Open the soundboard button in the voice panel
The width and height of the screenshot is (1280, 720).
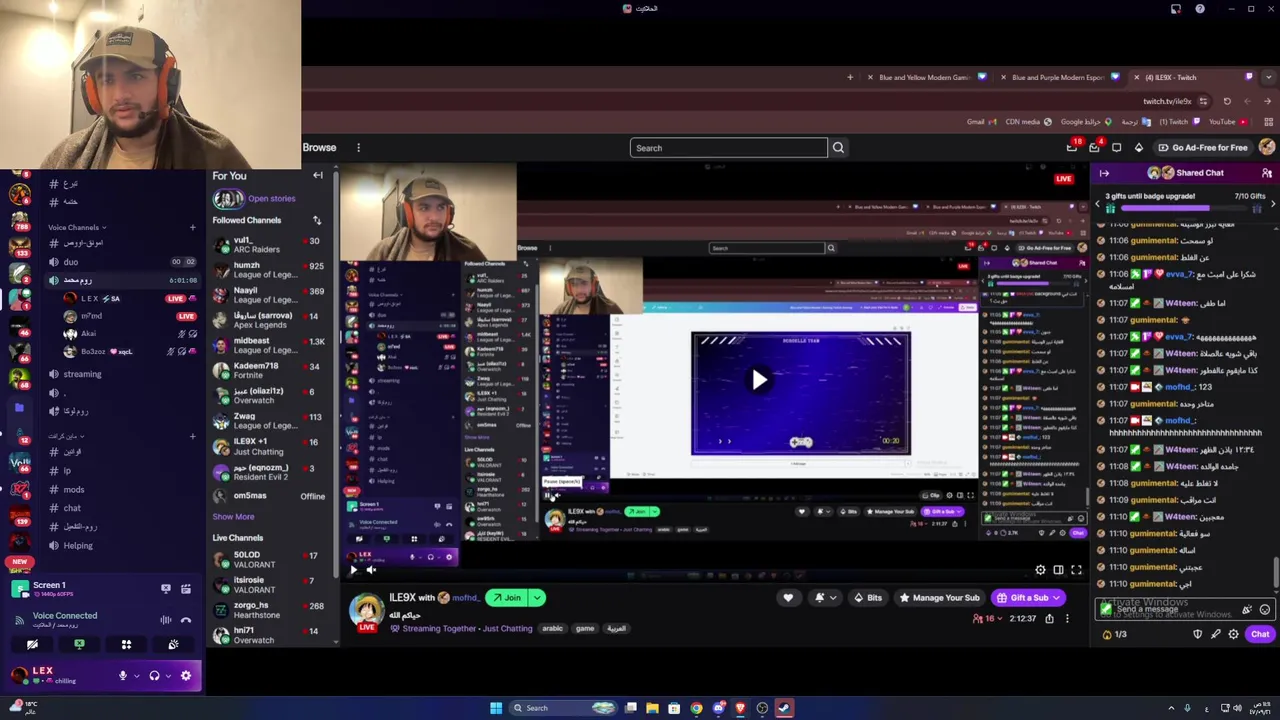point(173,645)
